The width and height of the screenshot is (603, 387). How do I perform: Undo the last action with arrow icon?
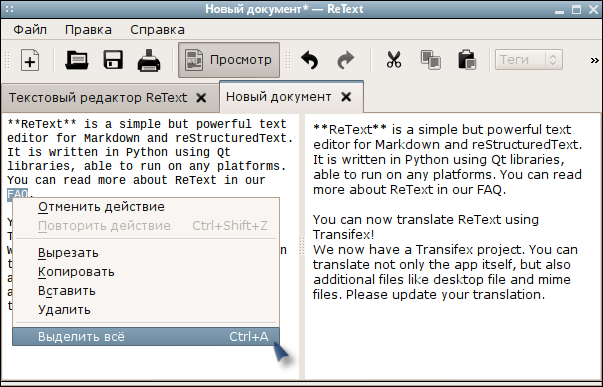tap(310, 60)
